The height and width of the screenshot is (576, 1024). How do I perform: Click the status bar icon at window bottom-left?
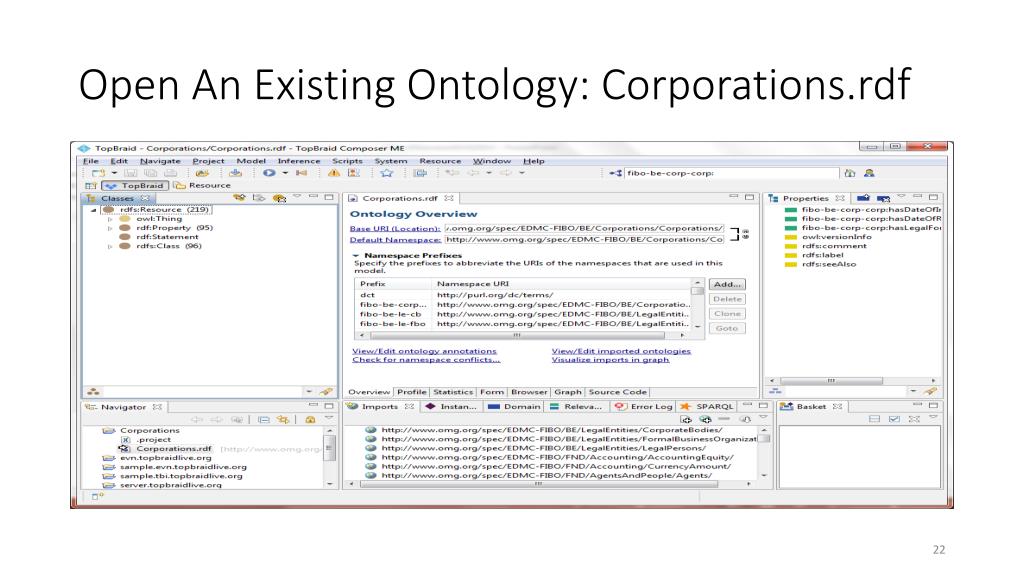(x=97, y=496)
